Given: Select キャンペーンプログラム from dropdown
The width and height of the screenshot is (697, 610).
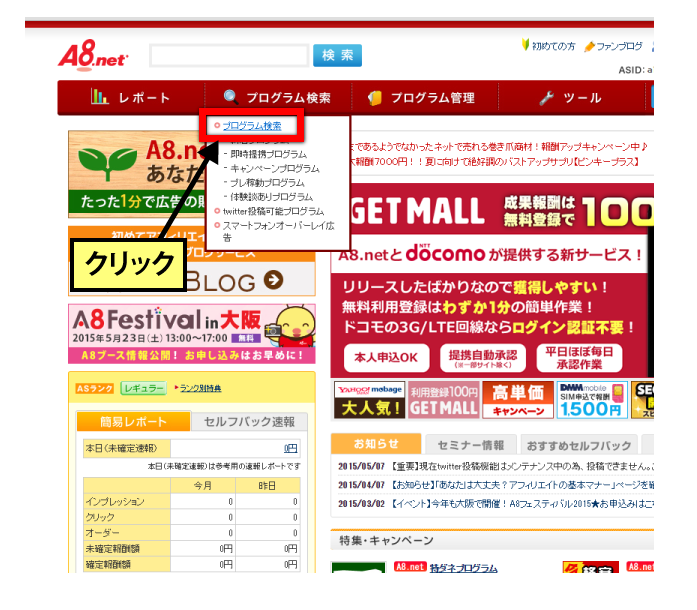Looking at the screenshot, I should coord(275,169).
